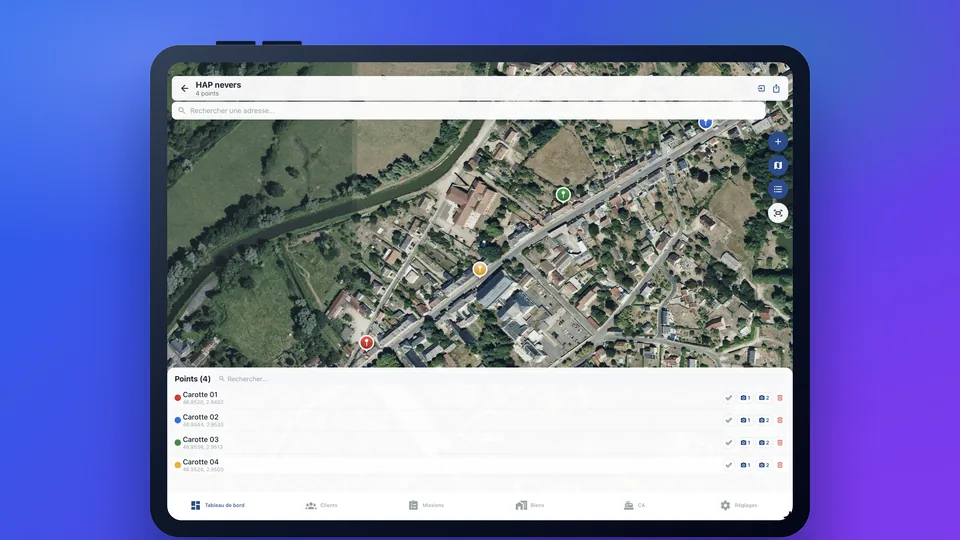Open the Réglages tab
960x540 pixels.
coord(739,506)
